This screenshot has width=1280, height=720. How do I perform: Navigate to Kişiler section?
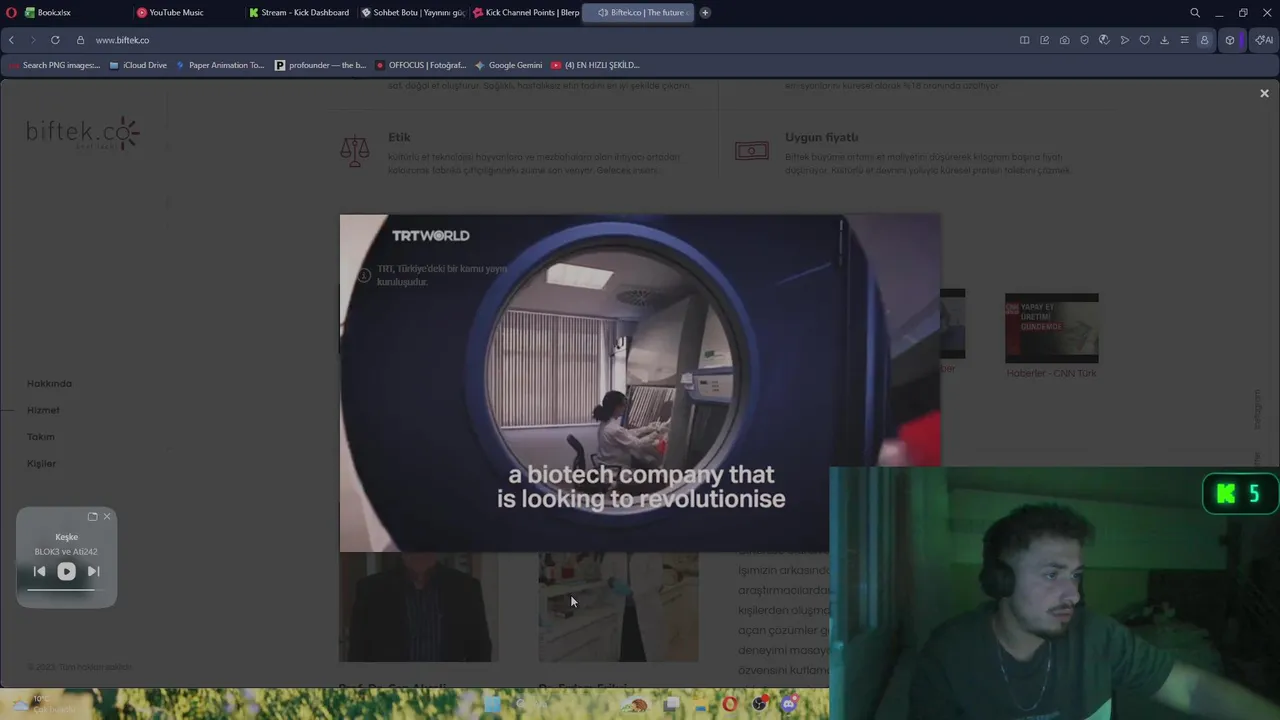(42, 464)
